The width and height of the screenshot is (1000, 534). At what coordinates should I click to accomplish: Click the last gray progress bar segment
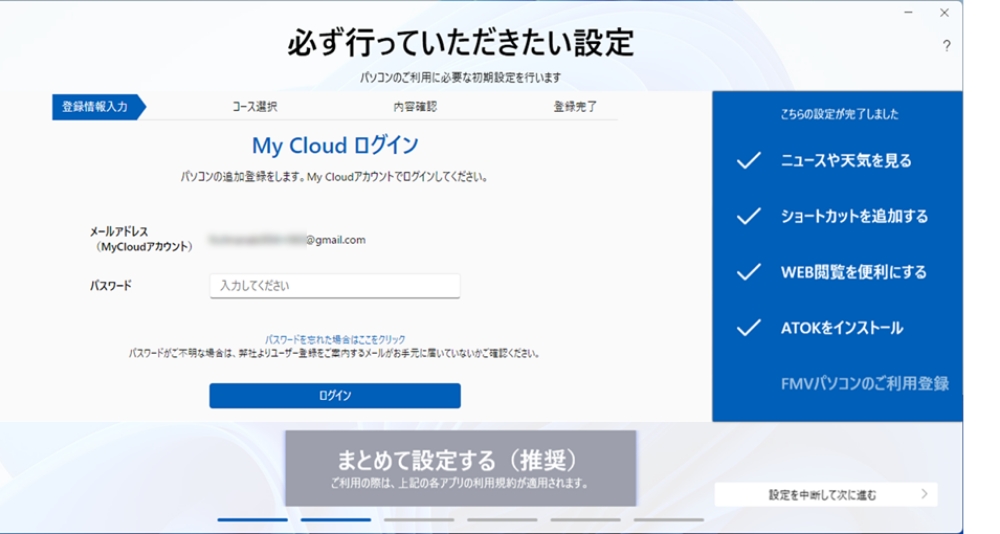pos(668,520)
